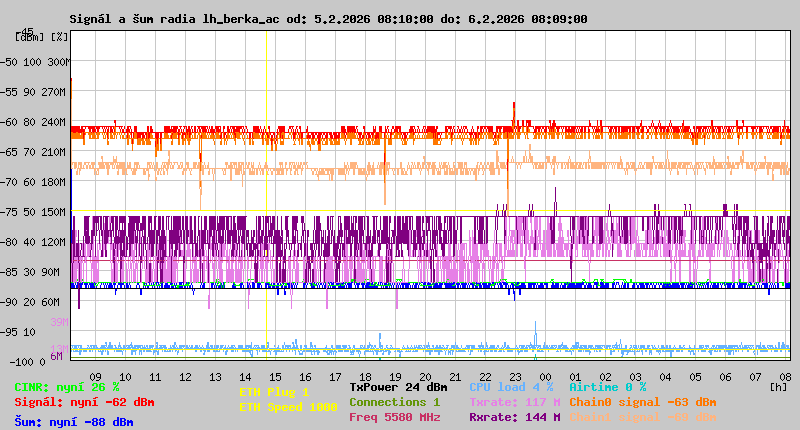Click hour label "23" on the time axis
The width and height of the screenshot is (800, 430).
(515, 377)
